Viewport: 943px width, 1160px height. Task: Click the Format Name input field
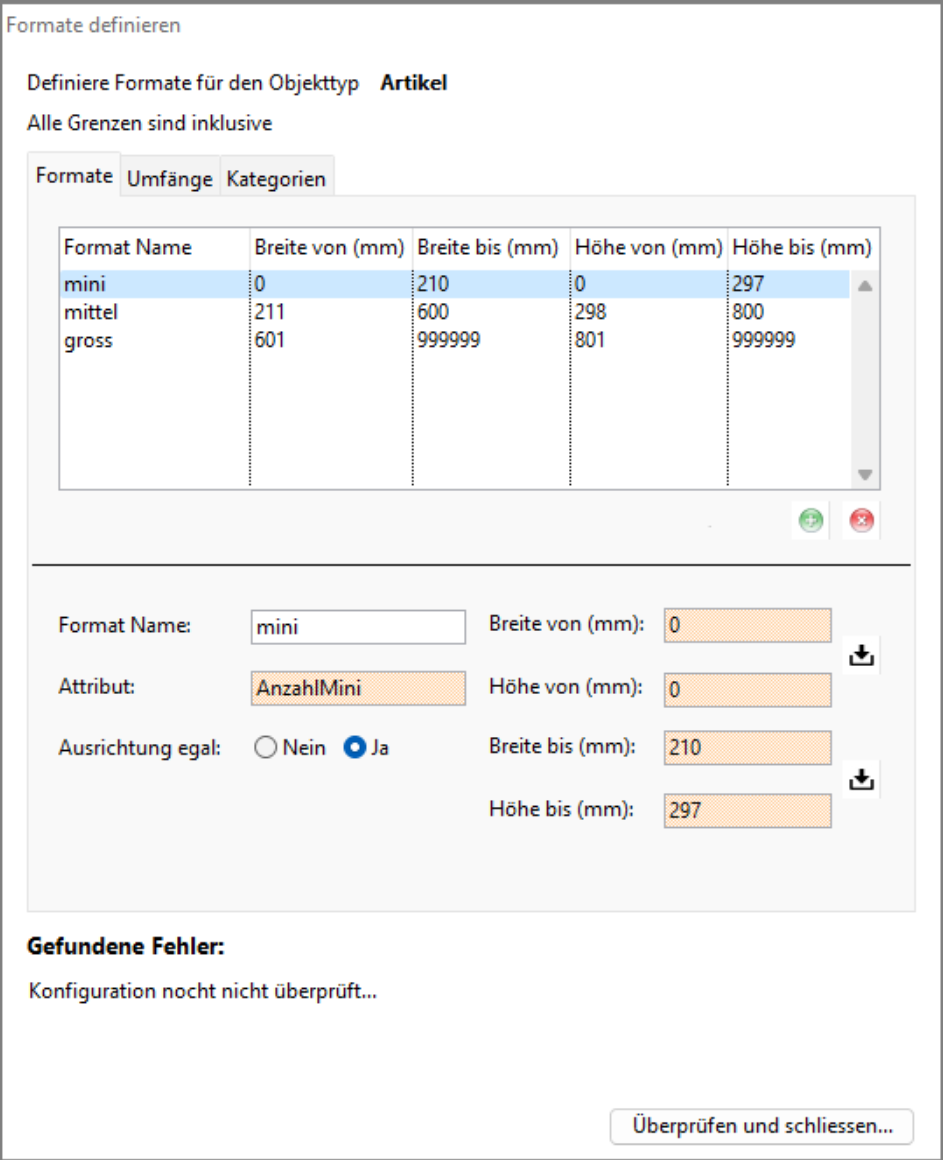tap(358, 627)
